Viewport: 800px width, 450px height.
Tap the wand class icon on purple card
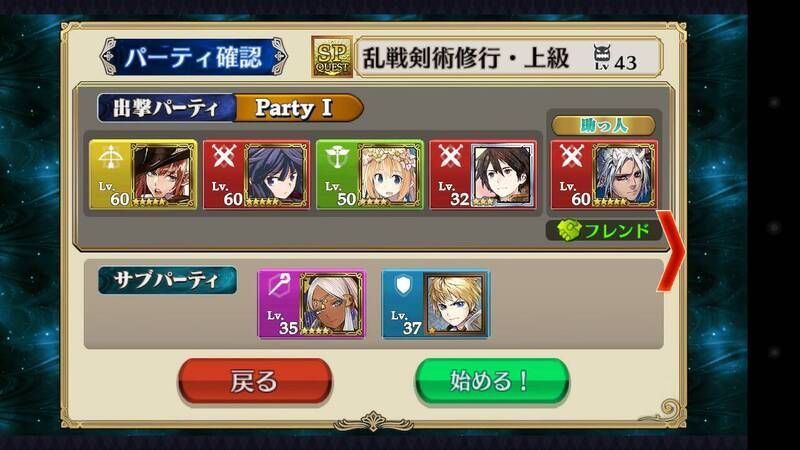(x=279, y=286)
